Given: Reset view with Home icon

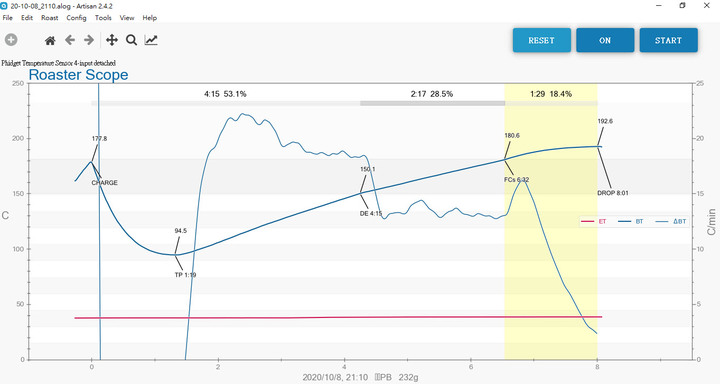Looking at the screenshot, I should [50, 40].
